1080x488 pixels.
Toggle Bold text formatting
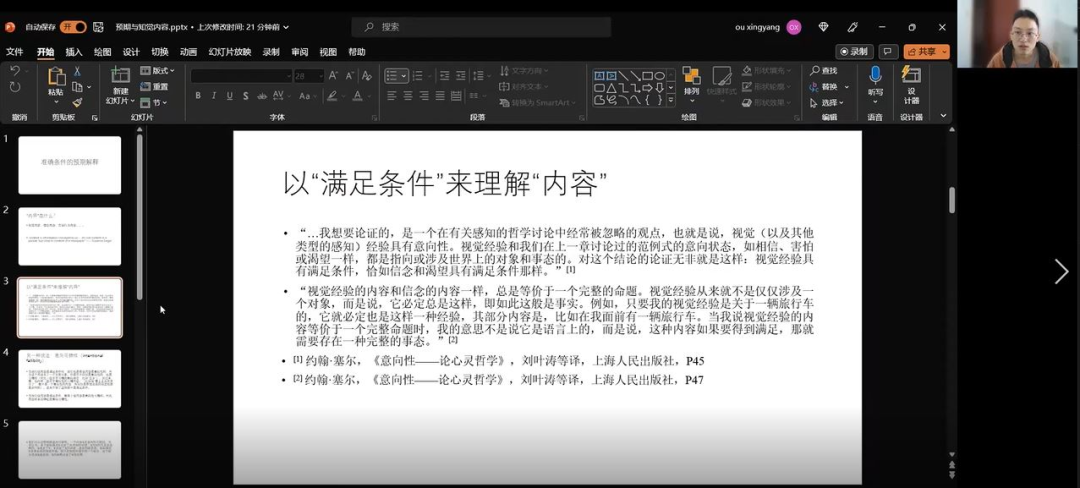[198, 96]
